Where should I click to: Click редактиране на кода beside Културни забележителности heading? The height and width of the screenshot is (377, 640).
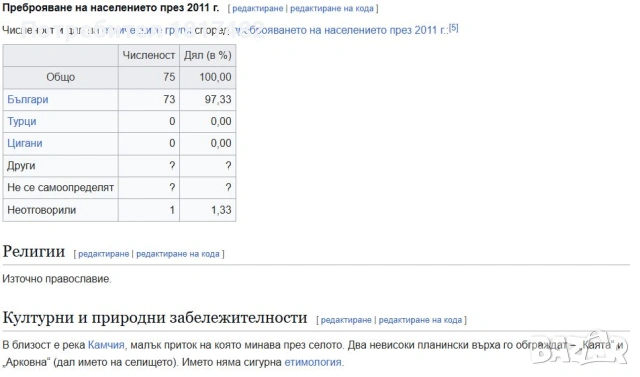coord(420,320)
